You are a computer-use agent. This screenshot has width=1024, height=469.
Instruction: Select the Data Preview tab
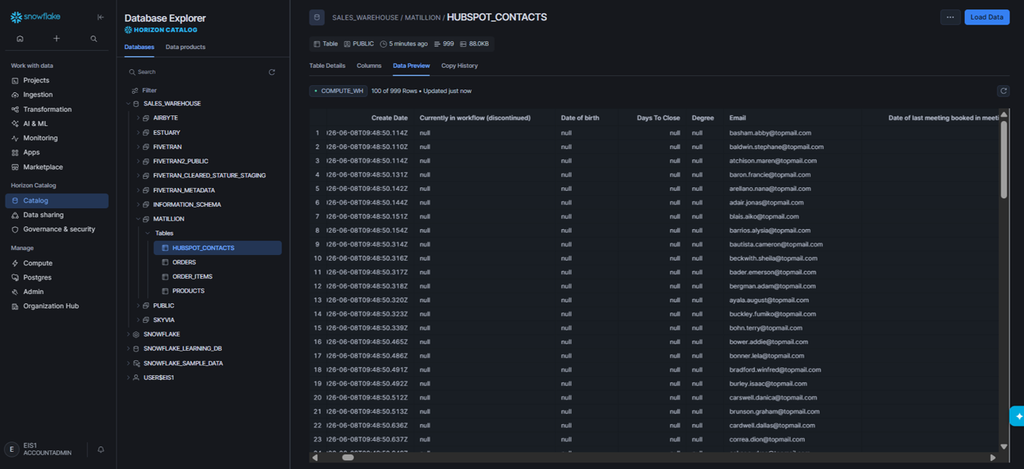pos(411,66)
